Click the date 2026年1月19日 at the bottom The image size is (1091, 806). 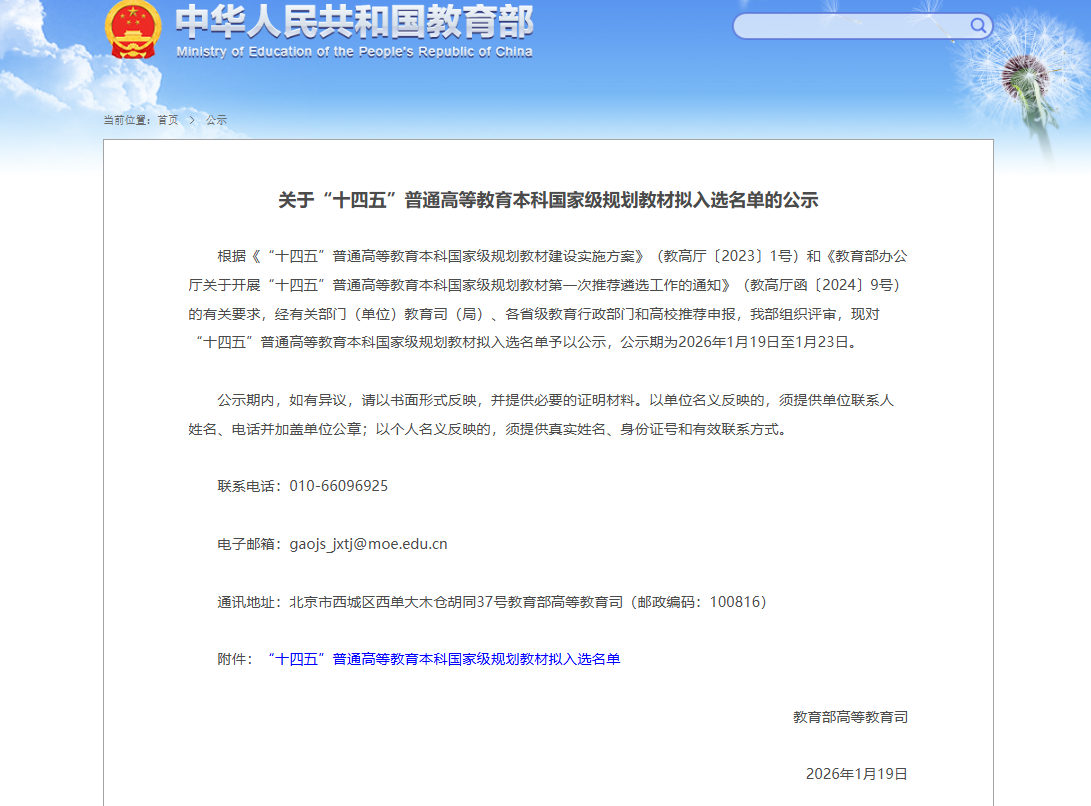(x=856, y=774)
